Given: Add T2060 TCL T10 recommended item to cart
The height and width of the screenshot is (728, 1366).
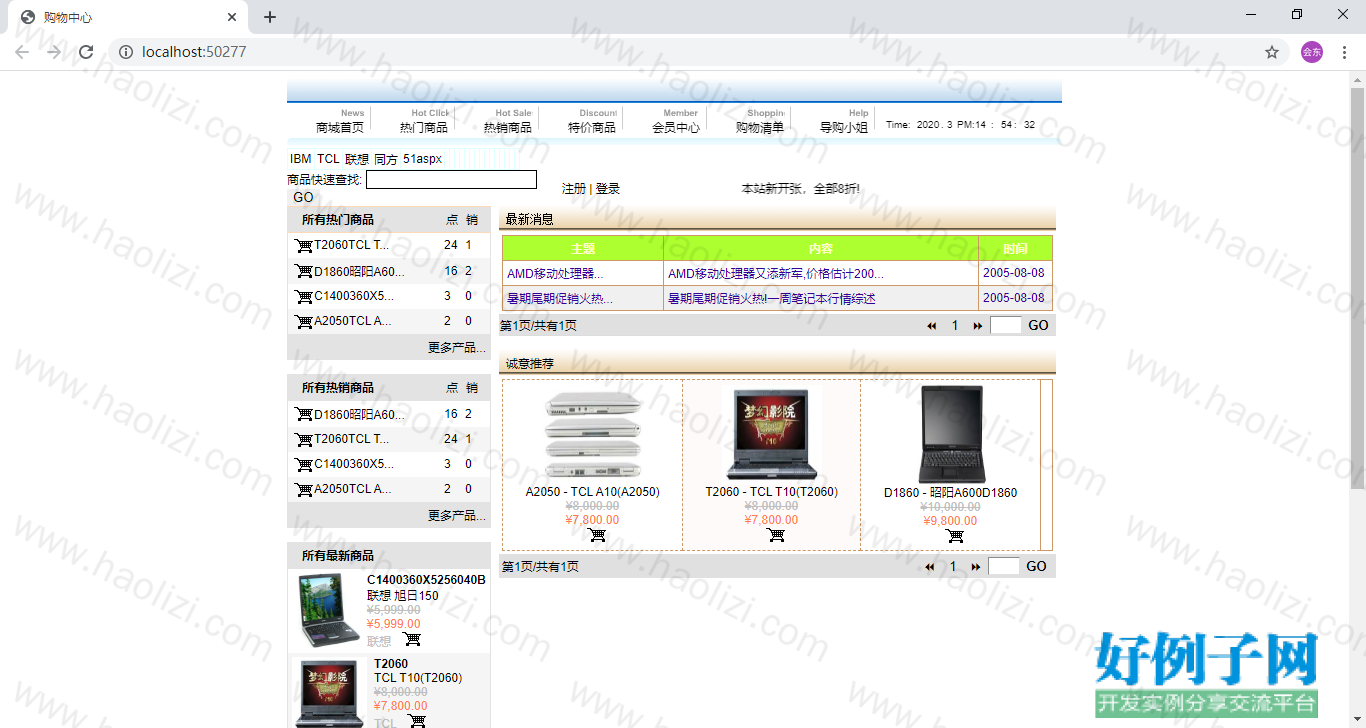Looking at the screenshot, I should tap(775, 535).
